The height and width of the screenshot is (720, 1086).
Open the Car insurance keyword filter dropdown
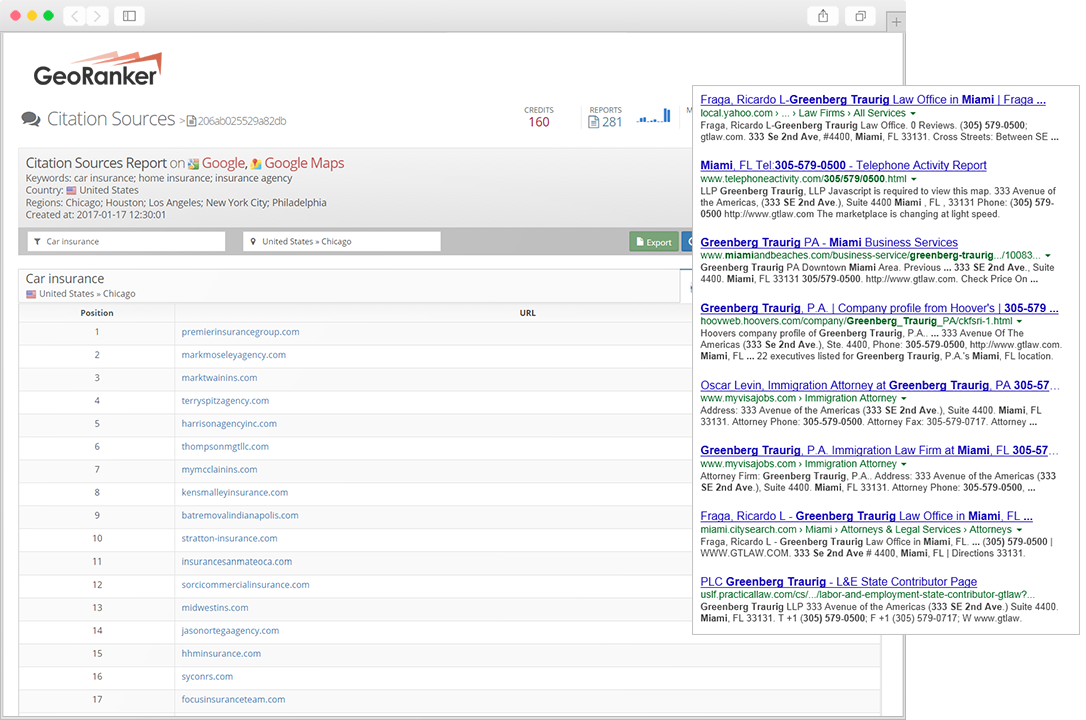[126, 242]
